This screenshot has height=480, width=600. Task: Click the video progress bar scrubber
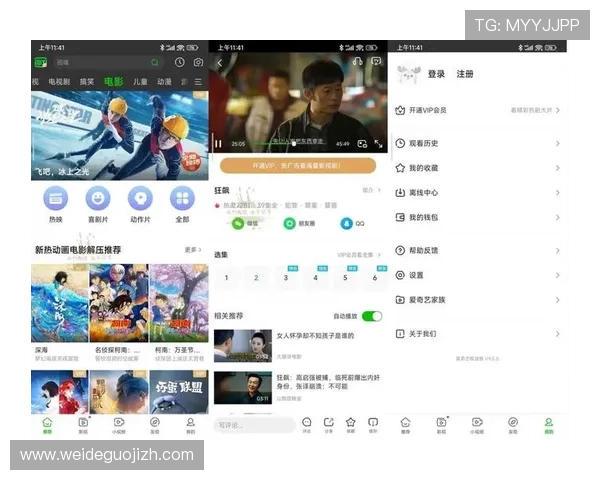[x=294, y=144]
